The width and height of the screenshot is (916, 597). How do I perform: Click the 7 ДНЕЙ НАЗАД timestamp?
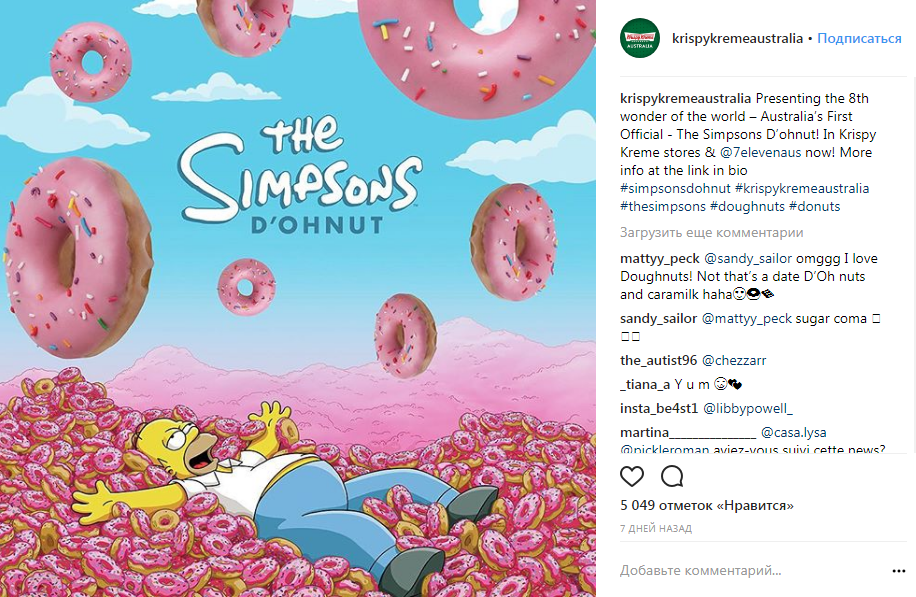tap(655, 528)
